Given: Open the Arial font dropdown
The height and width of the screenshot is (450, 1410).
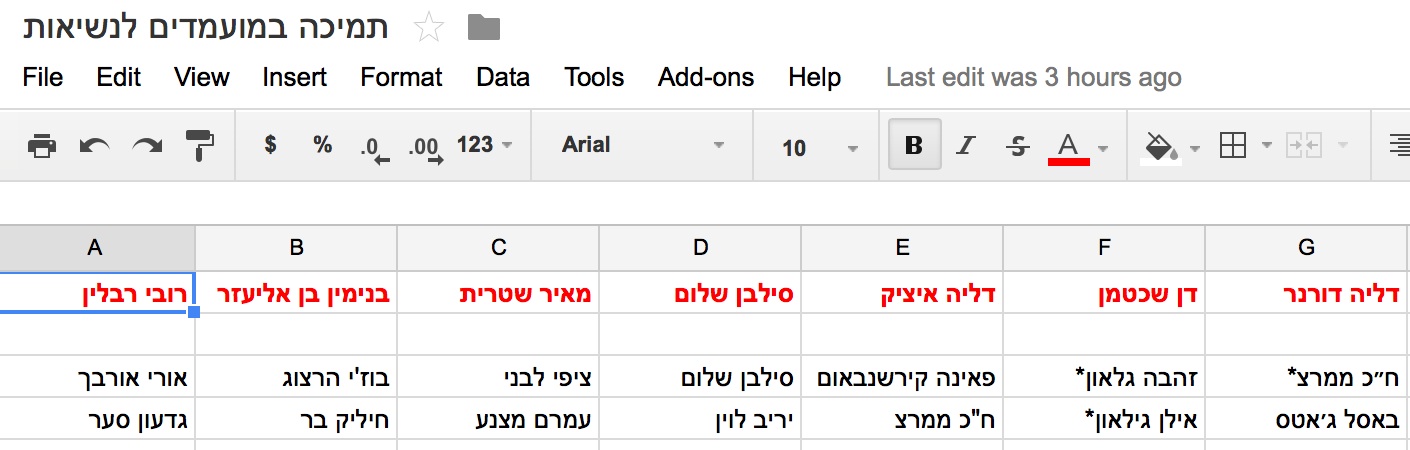Looking at the screenshot, I should click(x=641, y=145).
